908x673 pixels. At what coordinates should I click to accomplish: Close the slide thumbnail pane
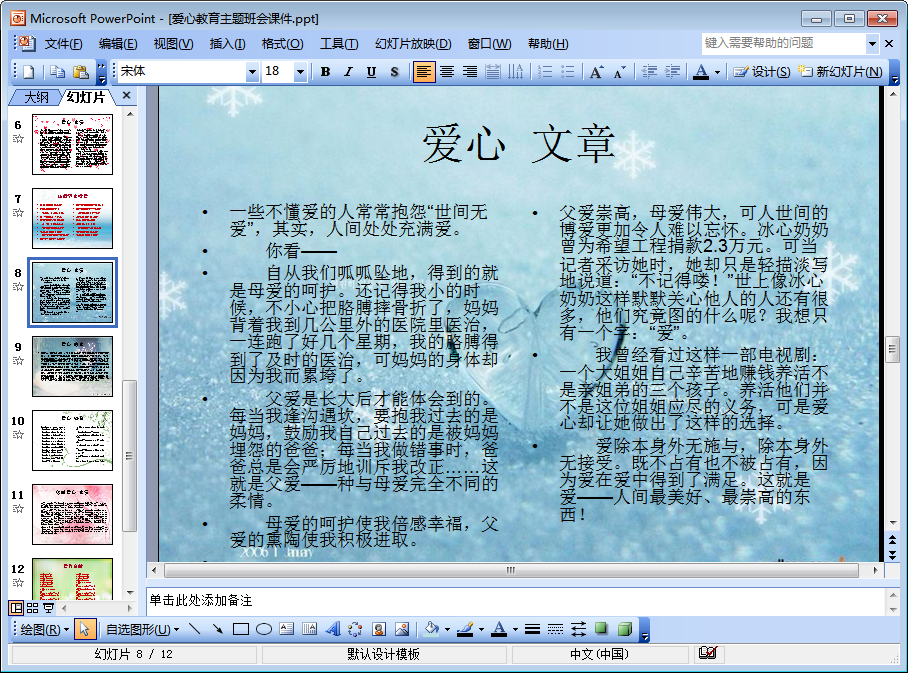coord(127,96)
